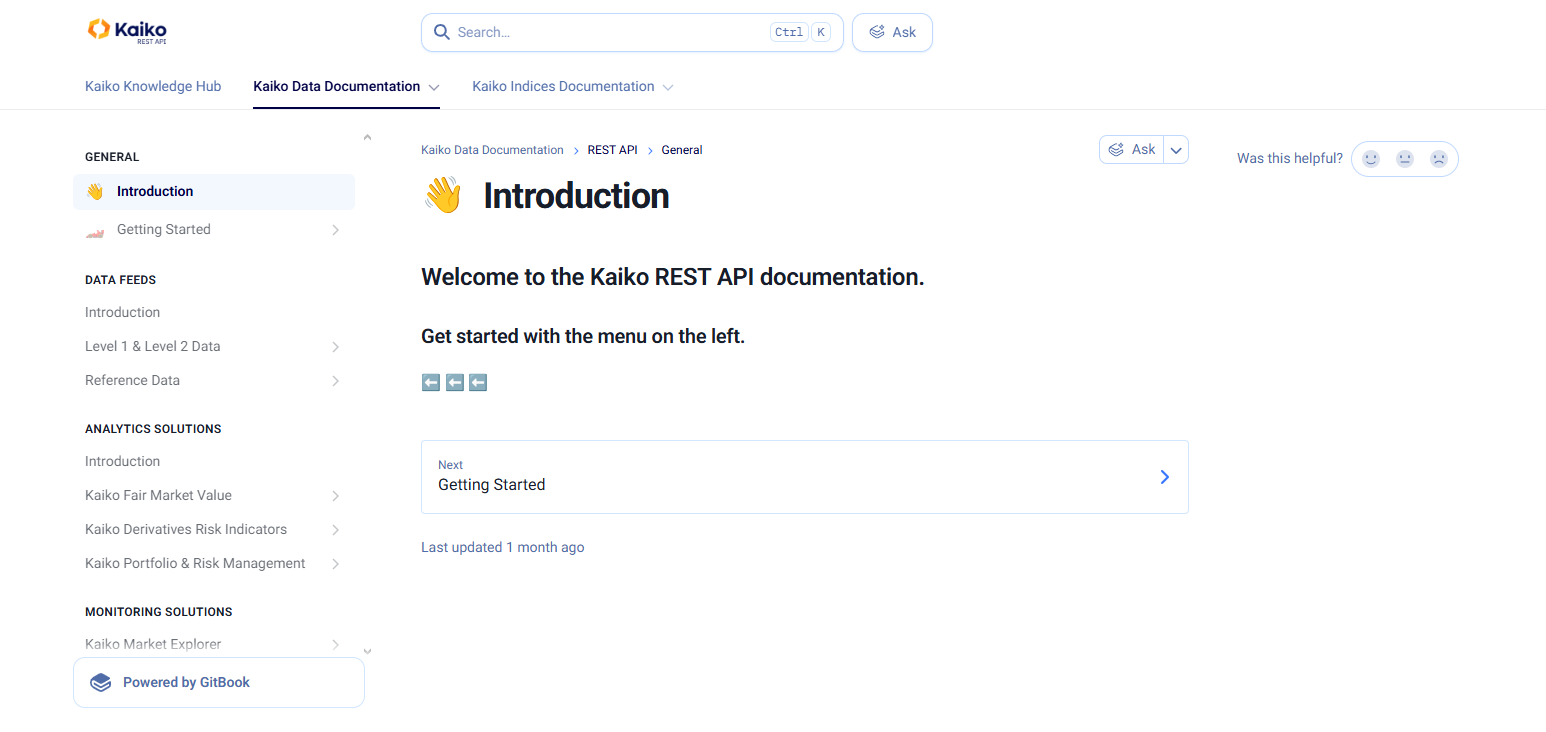This screenshot has width=1546, height=732.
Task: Click the right arrow on Next card
Action: tap(1164, 477)
